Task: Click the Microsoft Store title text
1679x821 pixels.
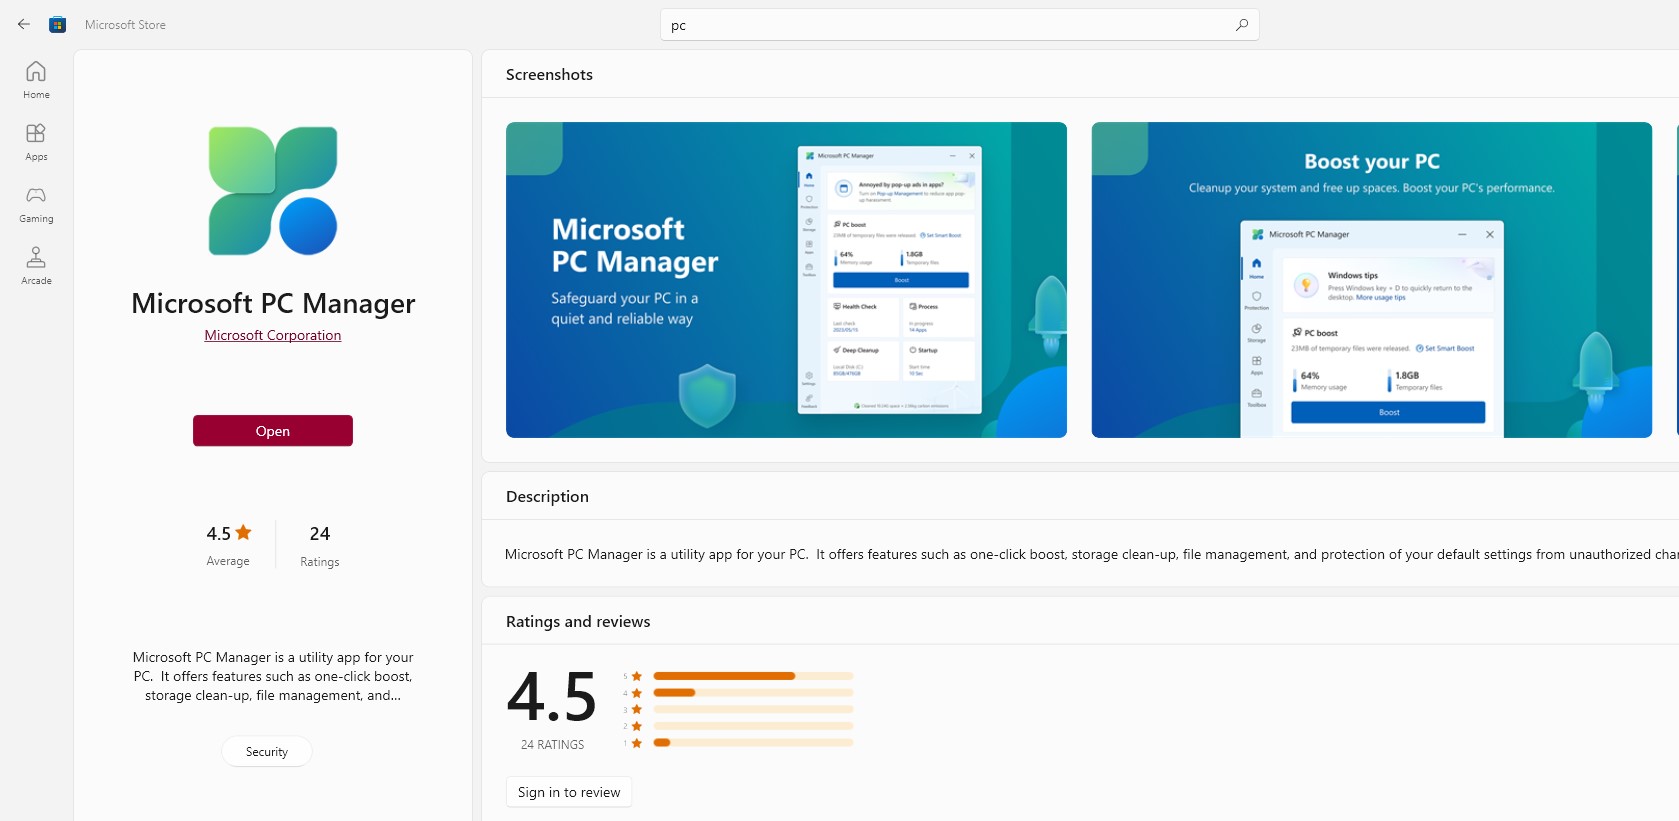Action: [x=125, y=25]
